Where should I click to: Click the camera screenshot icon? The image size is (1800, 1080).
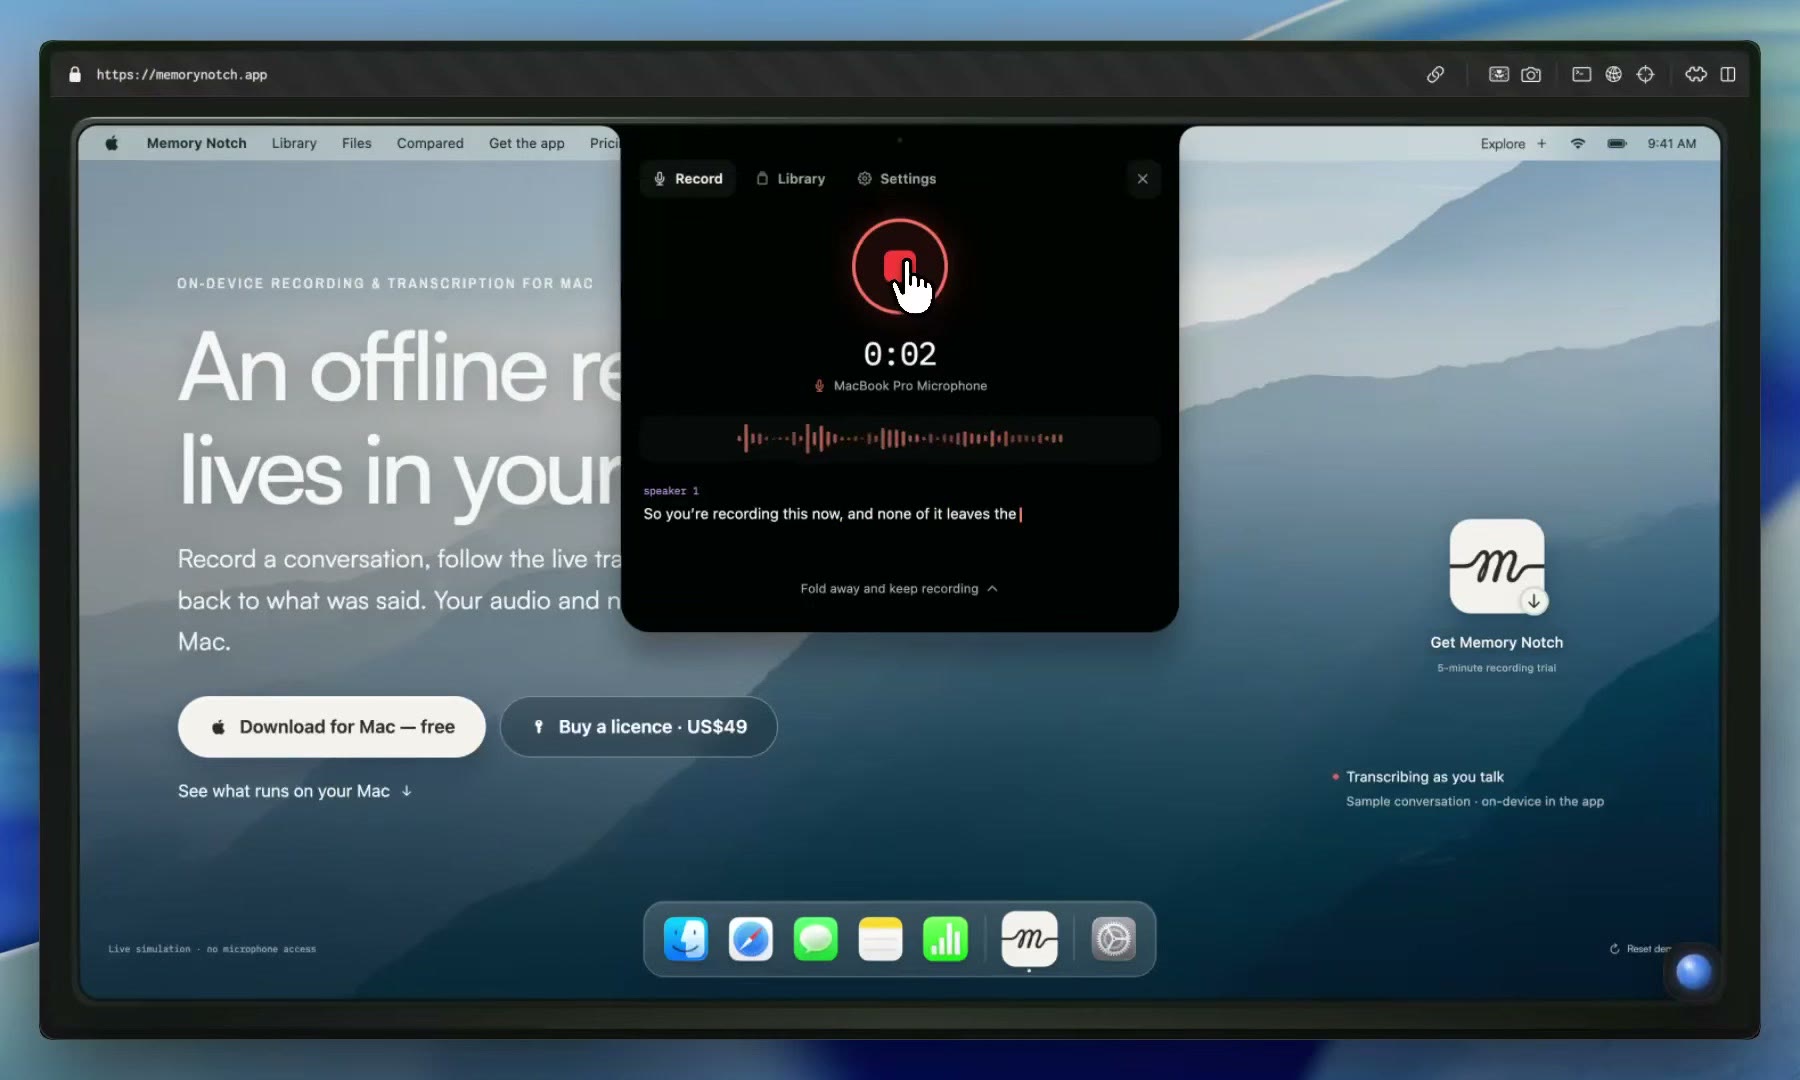click(1531, 74)
